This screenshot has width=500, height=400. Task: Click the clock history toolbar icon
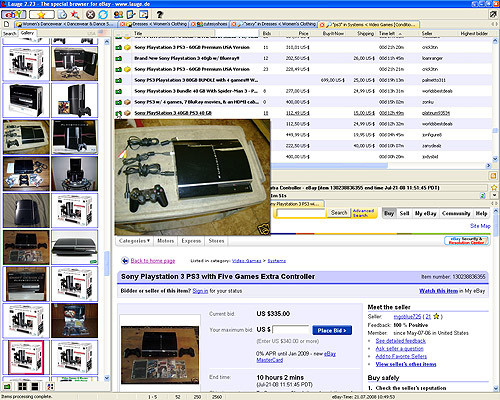[x=62, y=15]
